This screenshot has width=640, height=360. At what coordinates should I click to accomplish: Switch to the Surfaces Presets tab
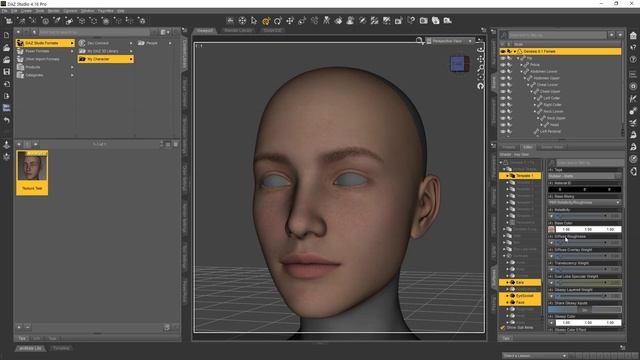(x=509, y=147)
